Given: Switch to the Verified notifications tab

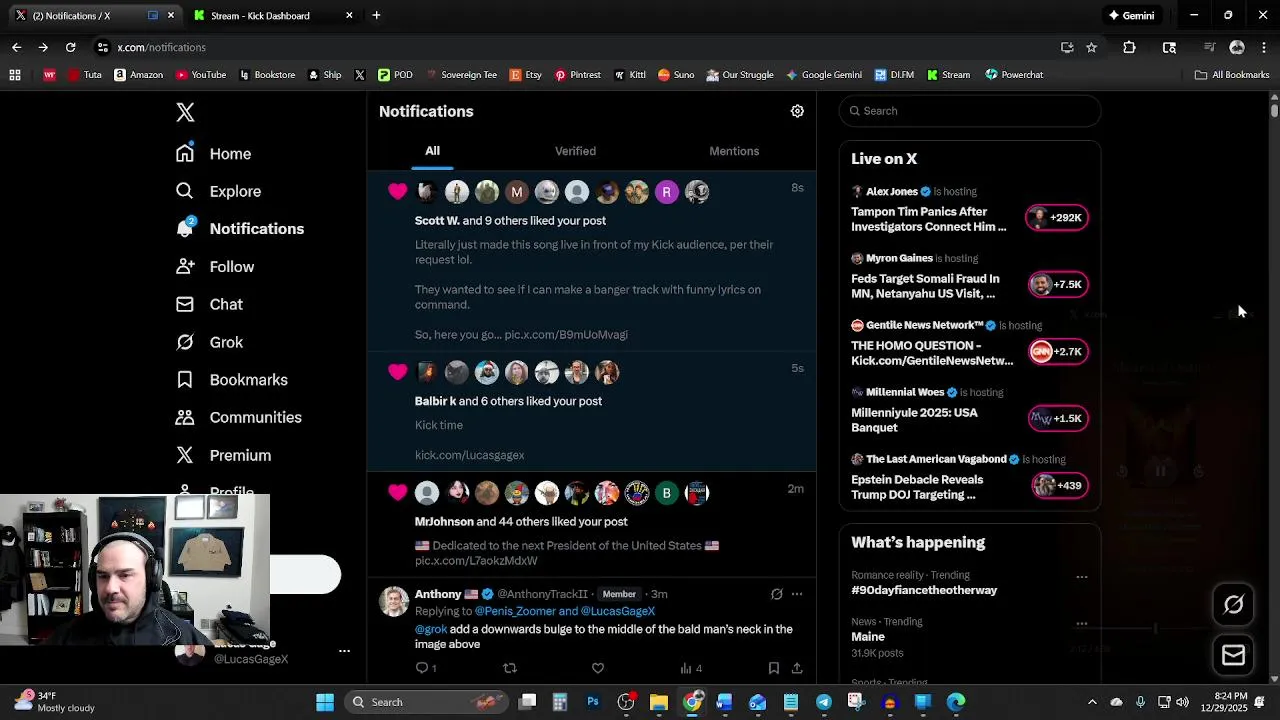Looking at the screenshot, I should point(575,151).
